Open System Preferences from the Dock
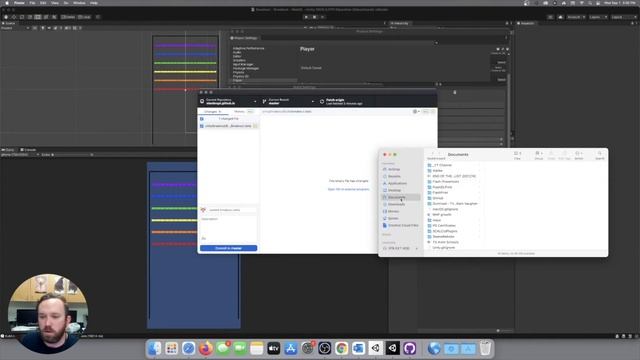Image resolution: width=640 pixels, height=360 pixels. point(308,348)
